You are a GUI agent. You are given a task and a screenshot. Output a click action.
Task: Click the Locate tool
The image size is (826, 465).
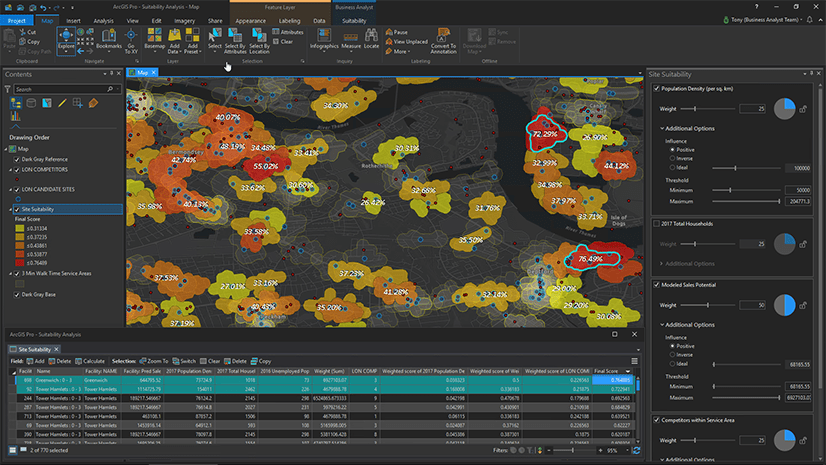coord(371,39)
